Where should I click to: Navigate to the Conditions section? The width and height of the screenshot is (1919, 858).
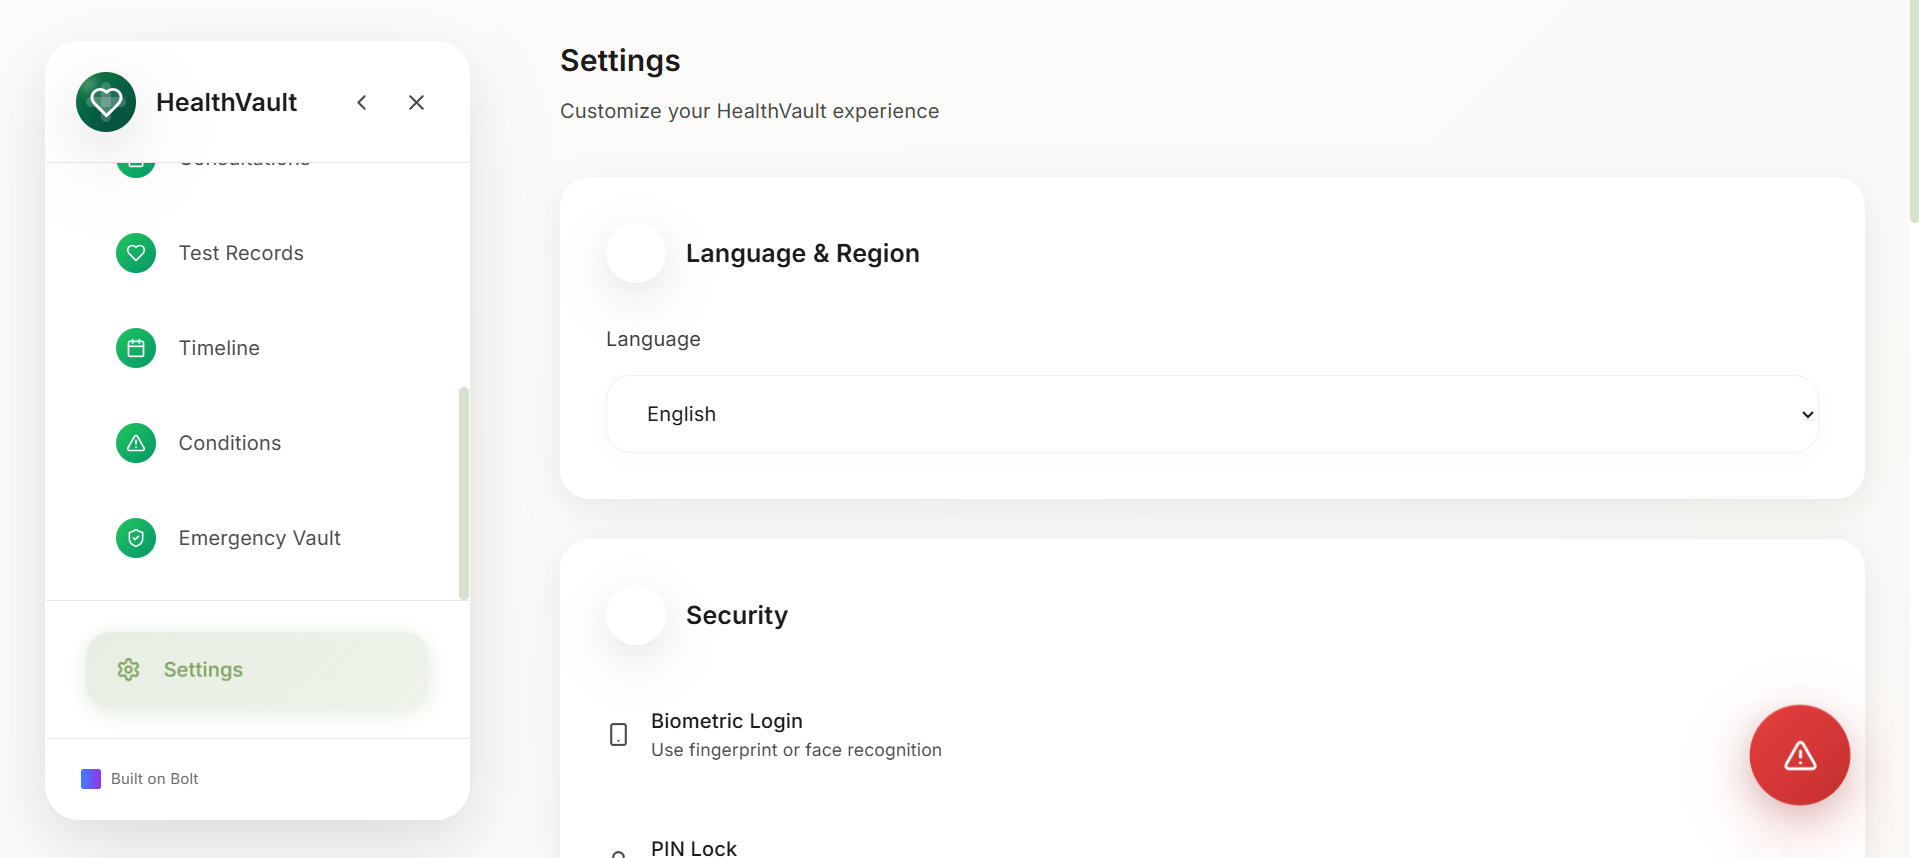230,443
